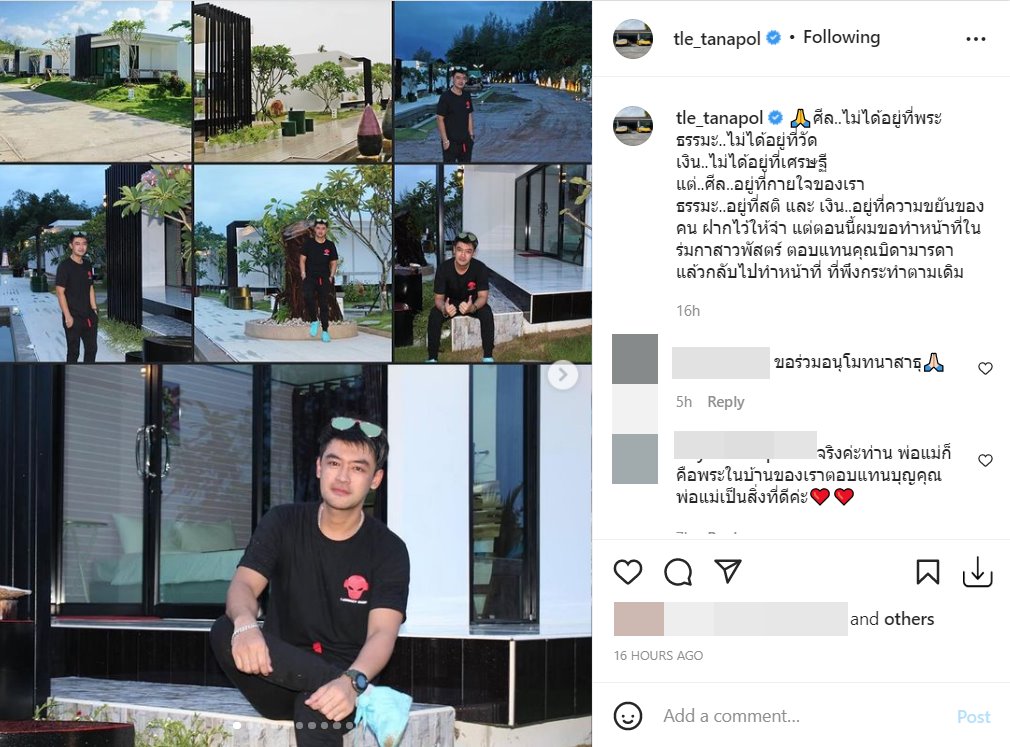
Task: Open the comment bubble icon
Action: pos(678,572)
